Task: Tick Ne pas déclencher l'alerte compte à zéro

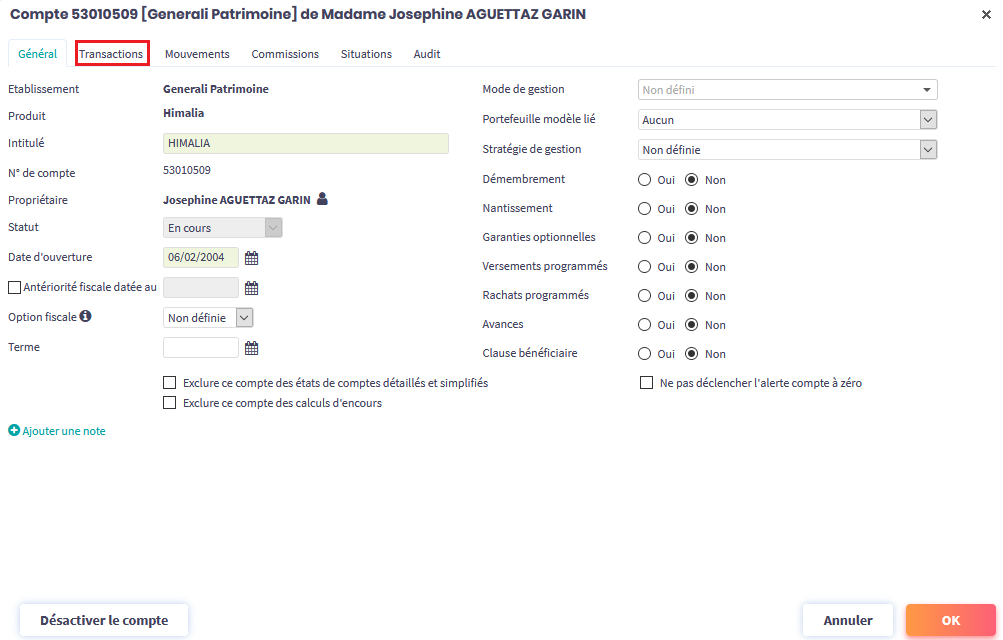Action: (x=646, y=383)
